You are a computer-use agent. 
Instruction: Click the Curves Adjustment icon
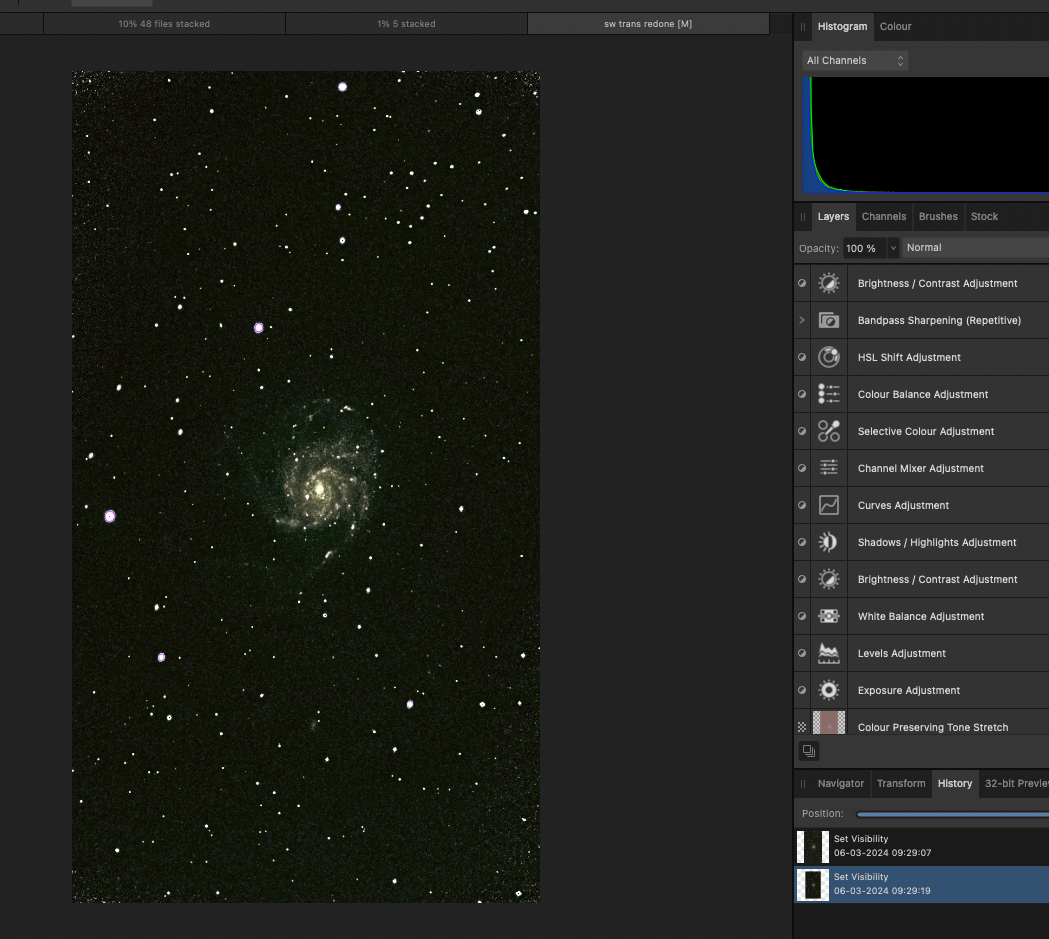click(828, 505)
